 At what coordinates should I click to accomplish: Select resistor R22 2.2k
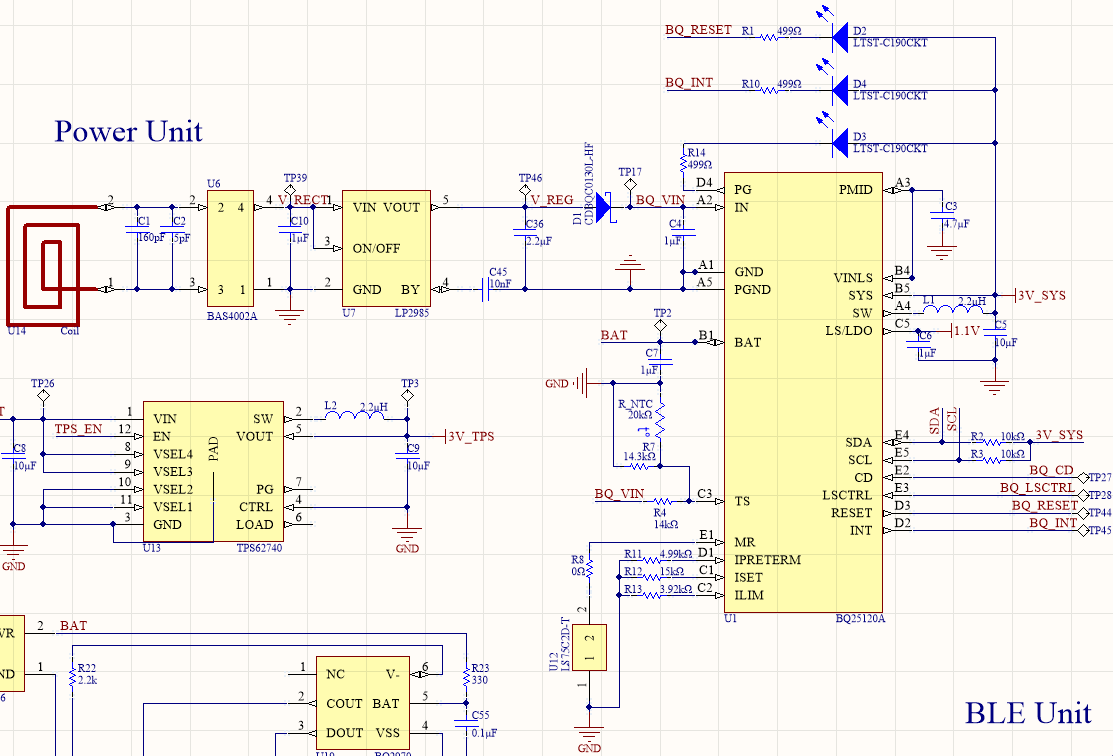pos(72,678)
